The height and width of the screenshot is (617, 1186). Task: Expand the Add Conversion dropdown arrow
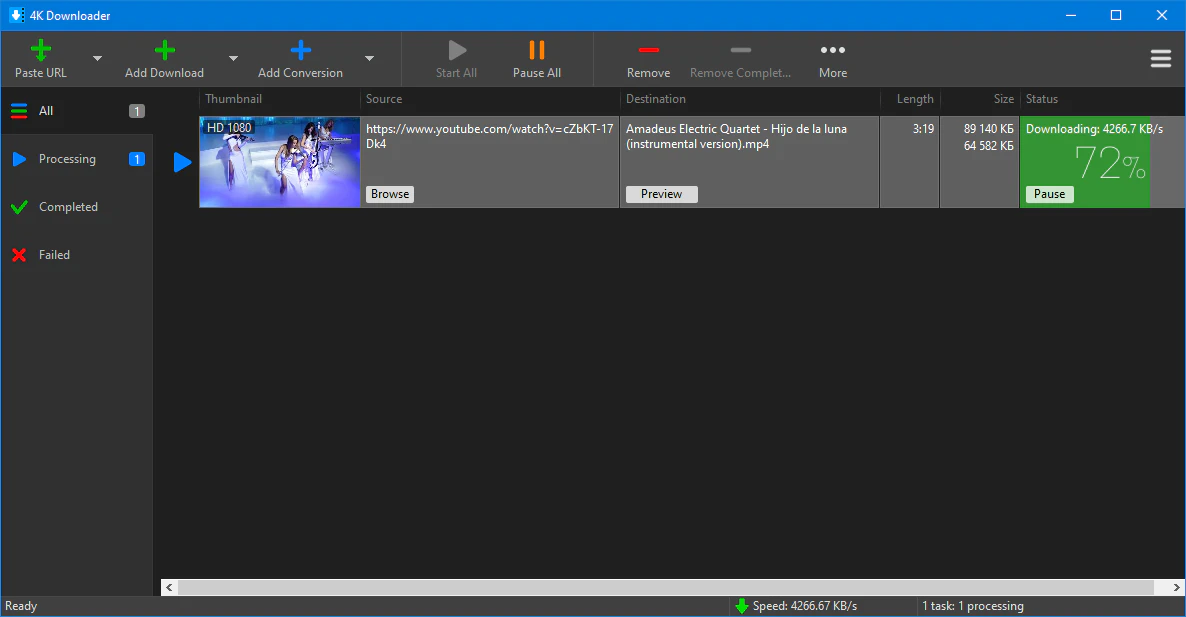(369, 59)
